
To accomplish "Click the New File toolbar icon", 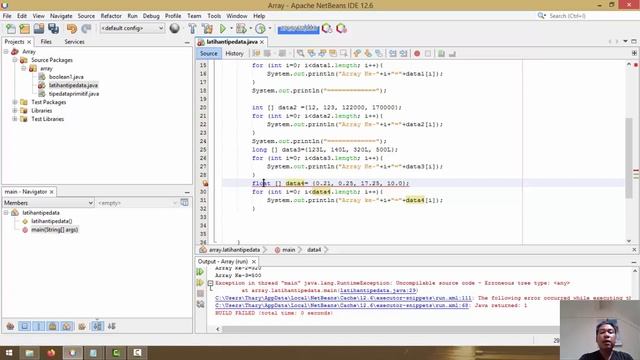I will 11,29.
